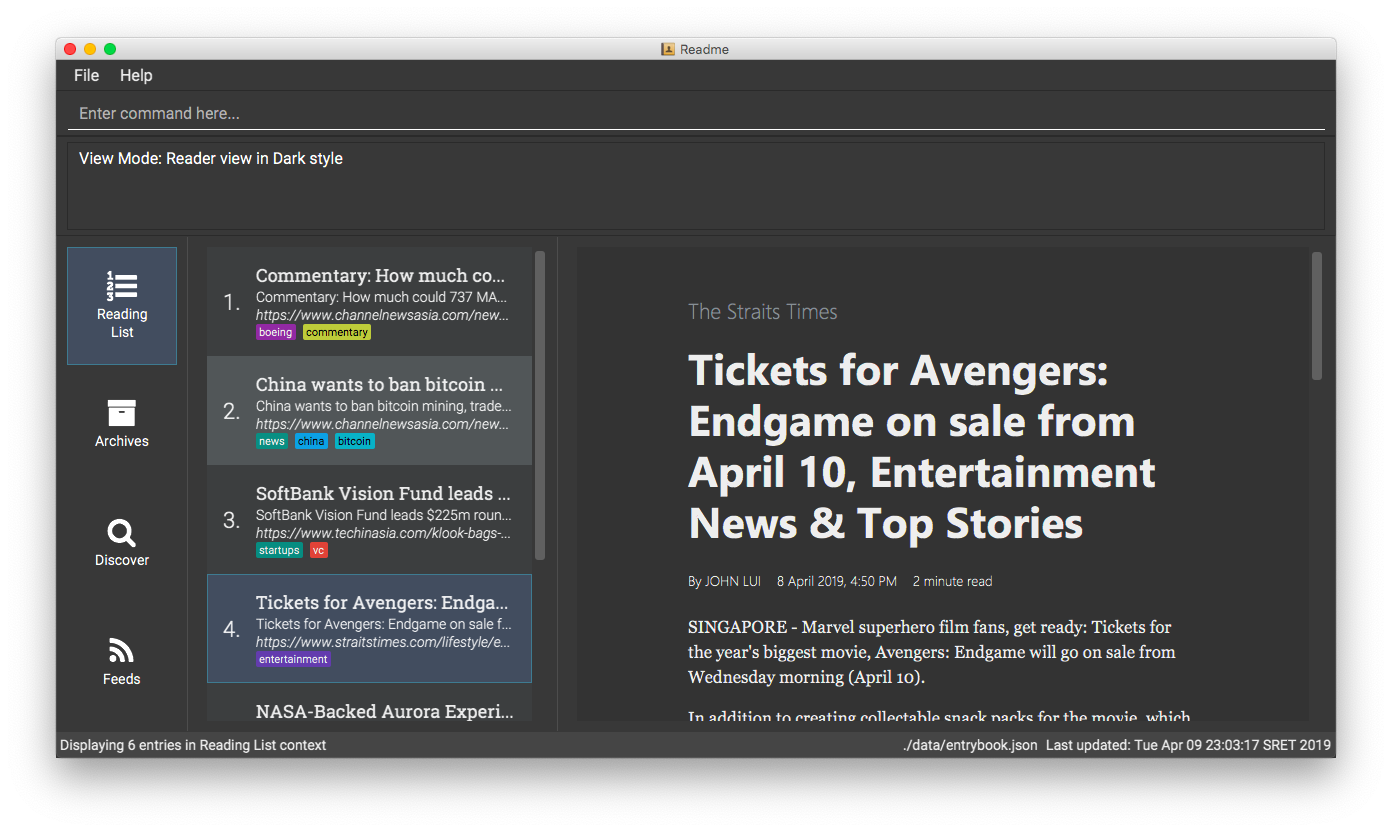Click 'The Straits Times' source label
1392x832 pixels.
763,312
